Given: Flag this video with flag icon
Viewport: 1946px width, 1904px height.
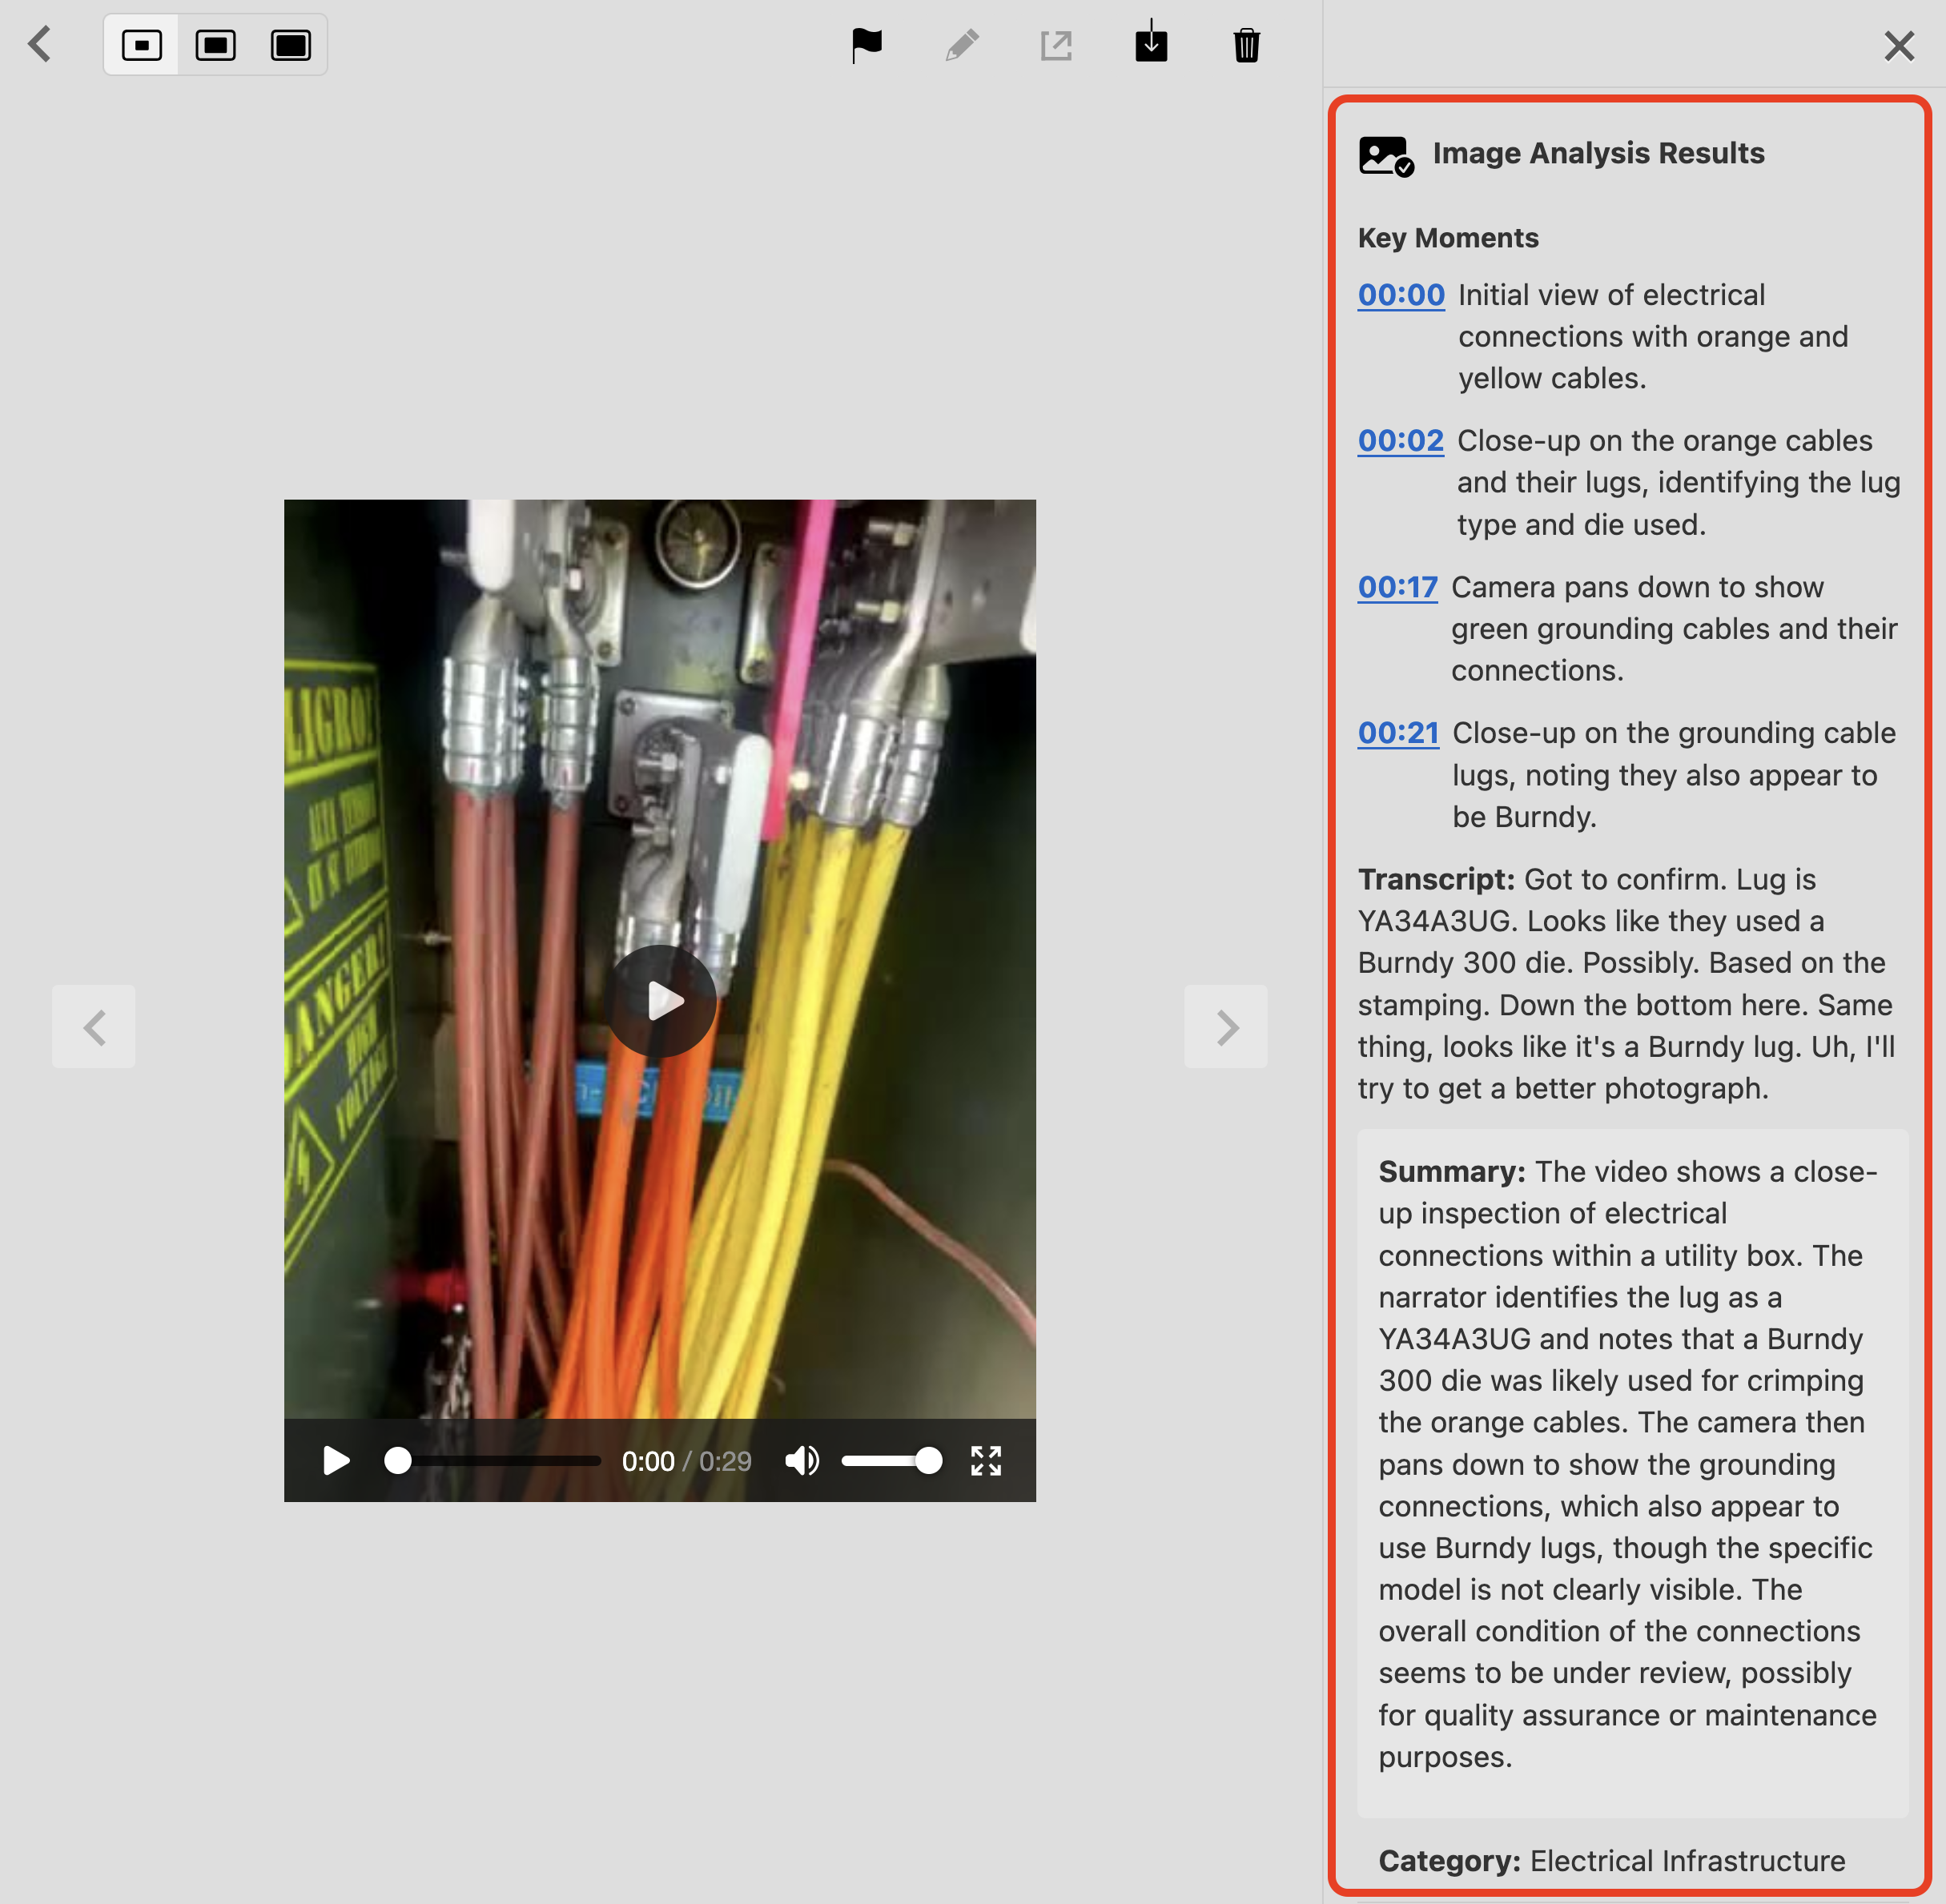Looking at the screenshot, I should click(x=866, y=45).
